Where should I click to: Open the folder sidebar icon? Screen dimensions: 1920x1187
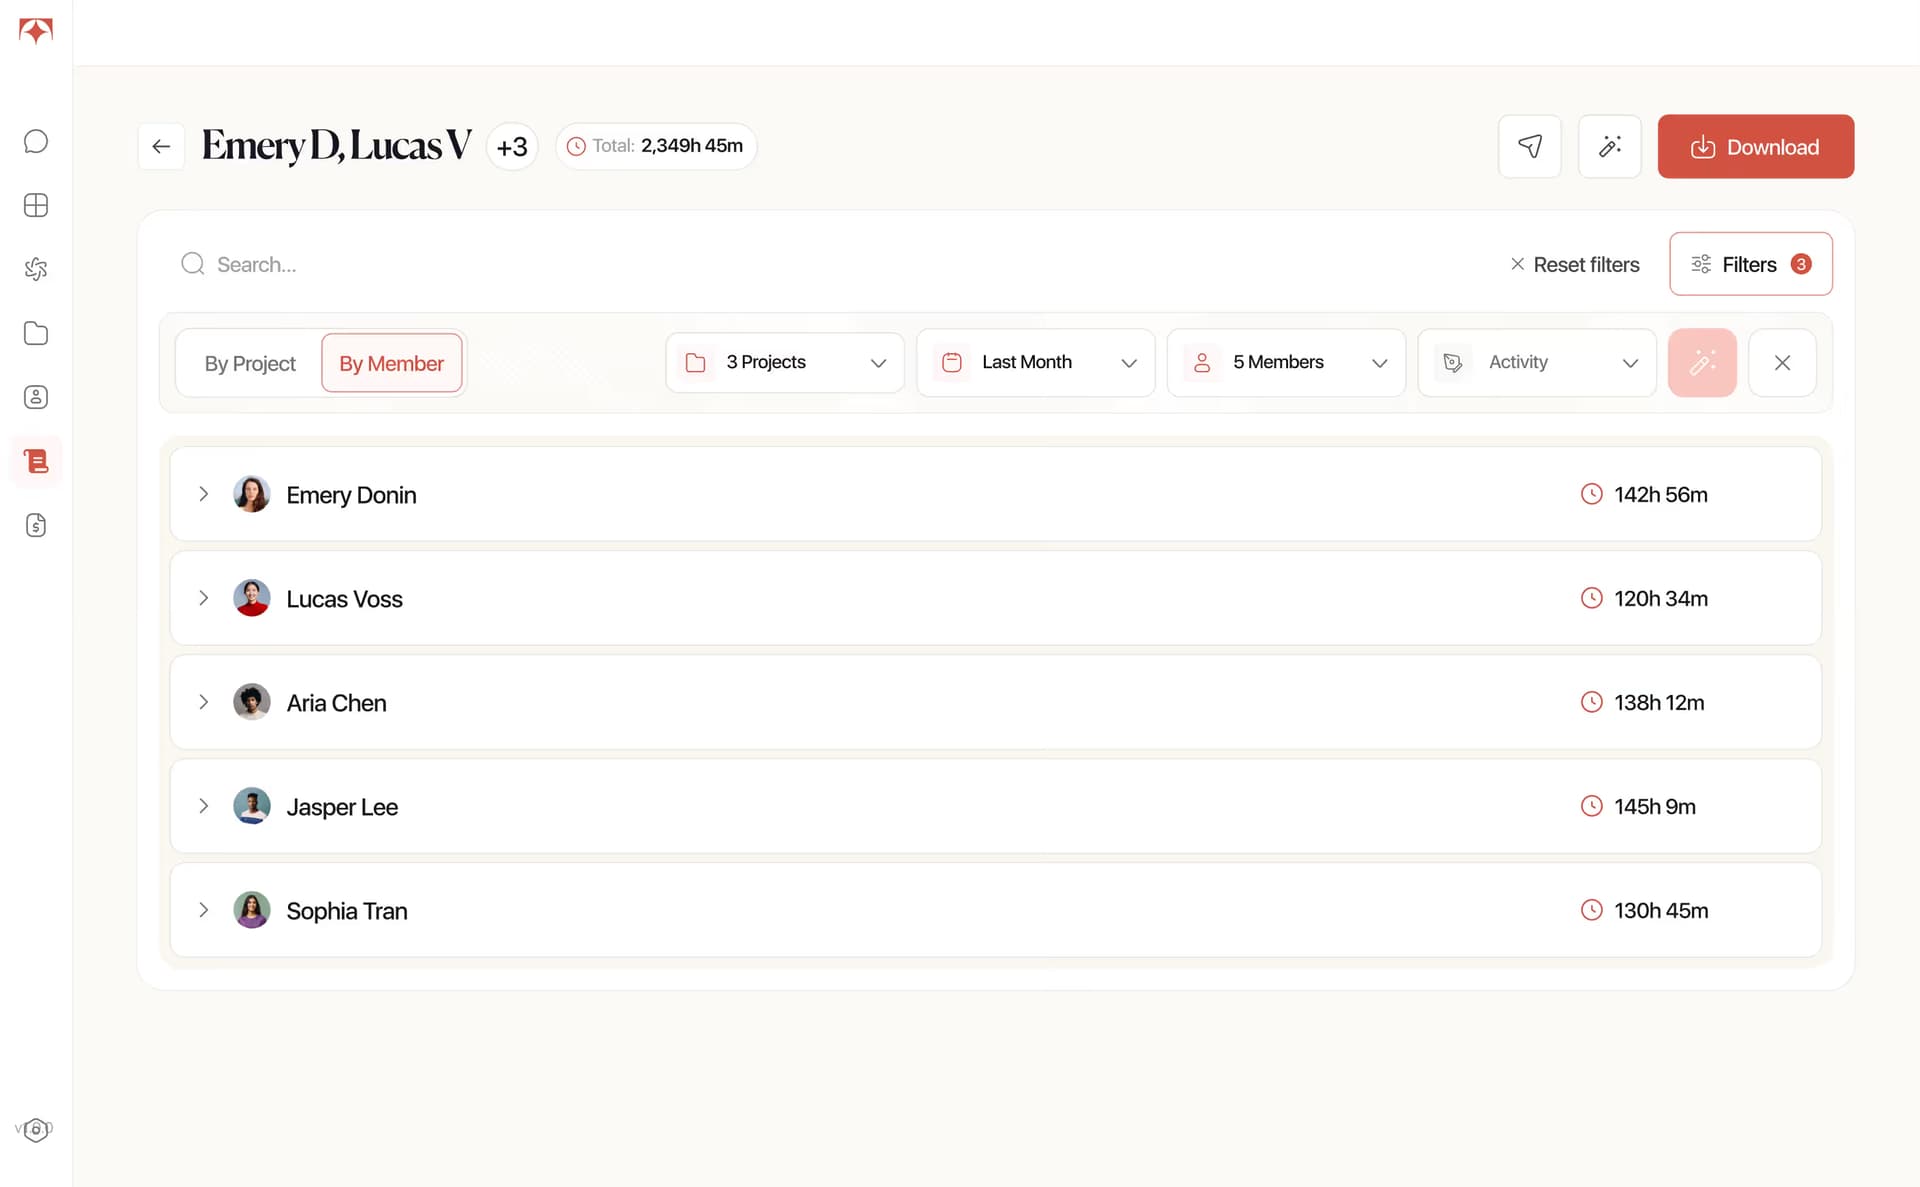[x=36, y=333]
